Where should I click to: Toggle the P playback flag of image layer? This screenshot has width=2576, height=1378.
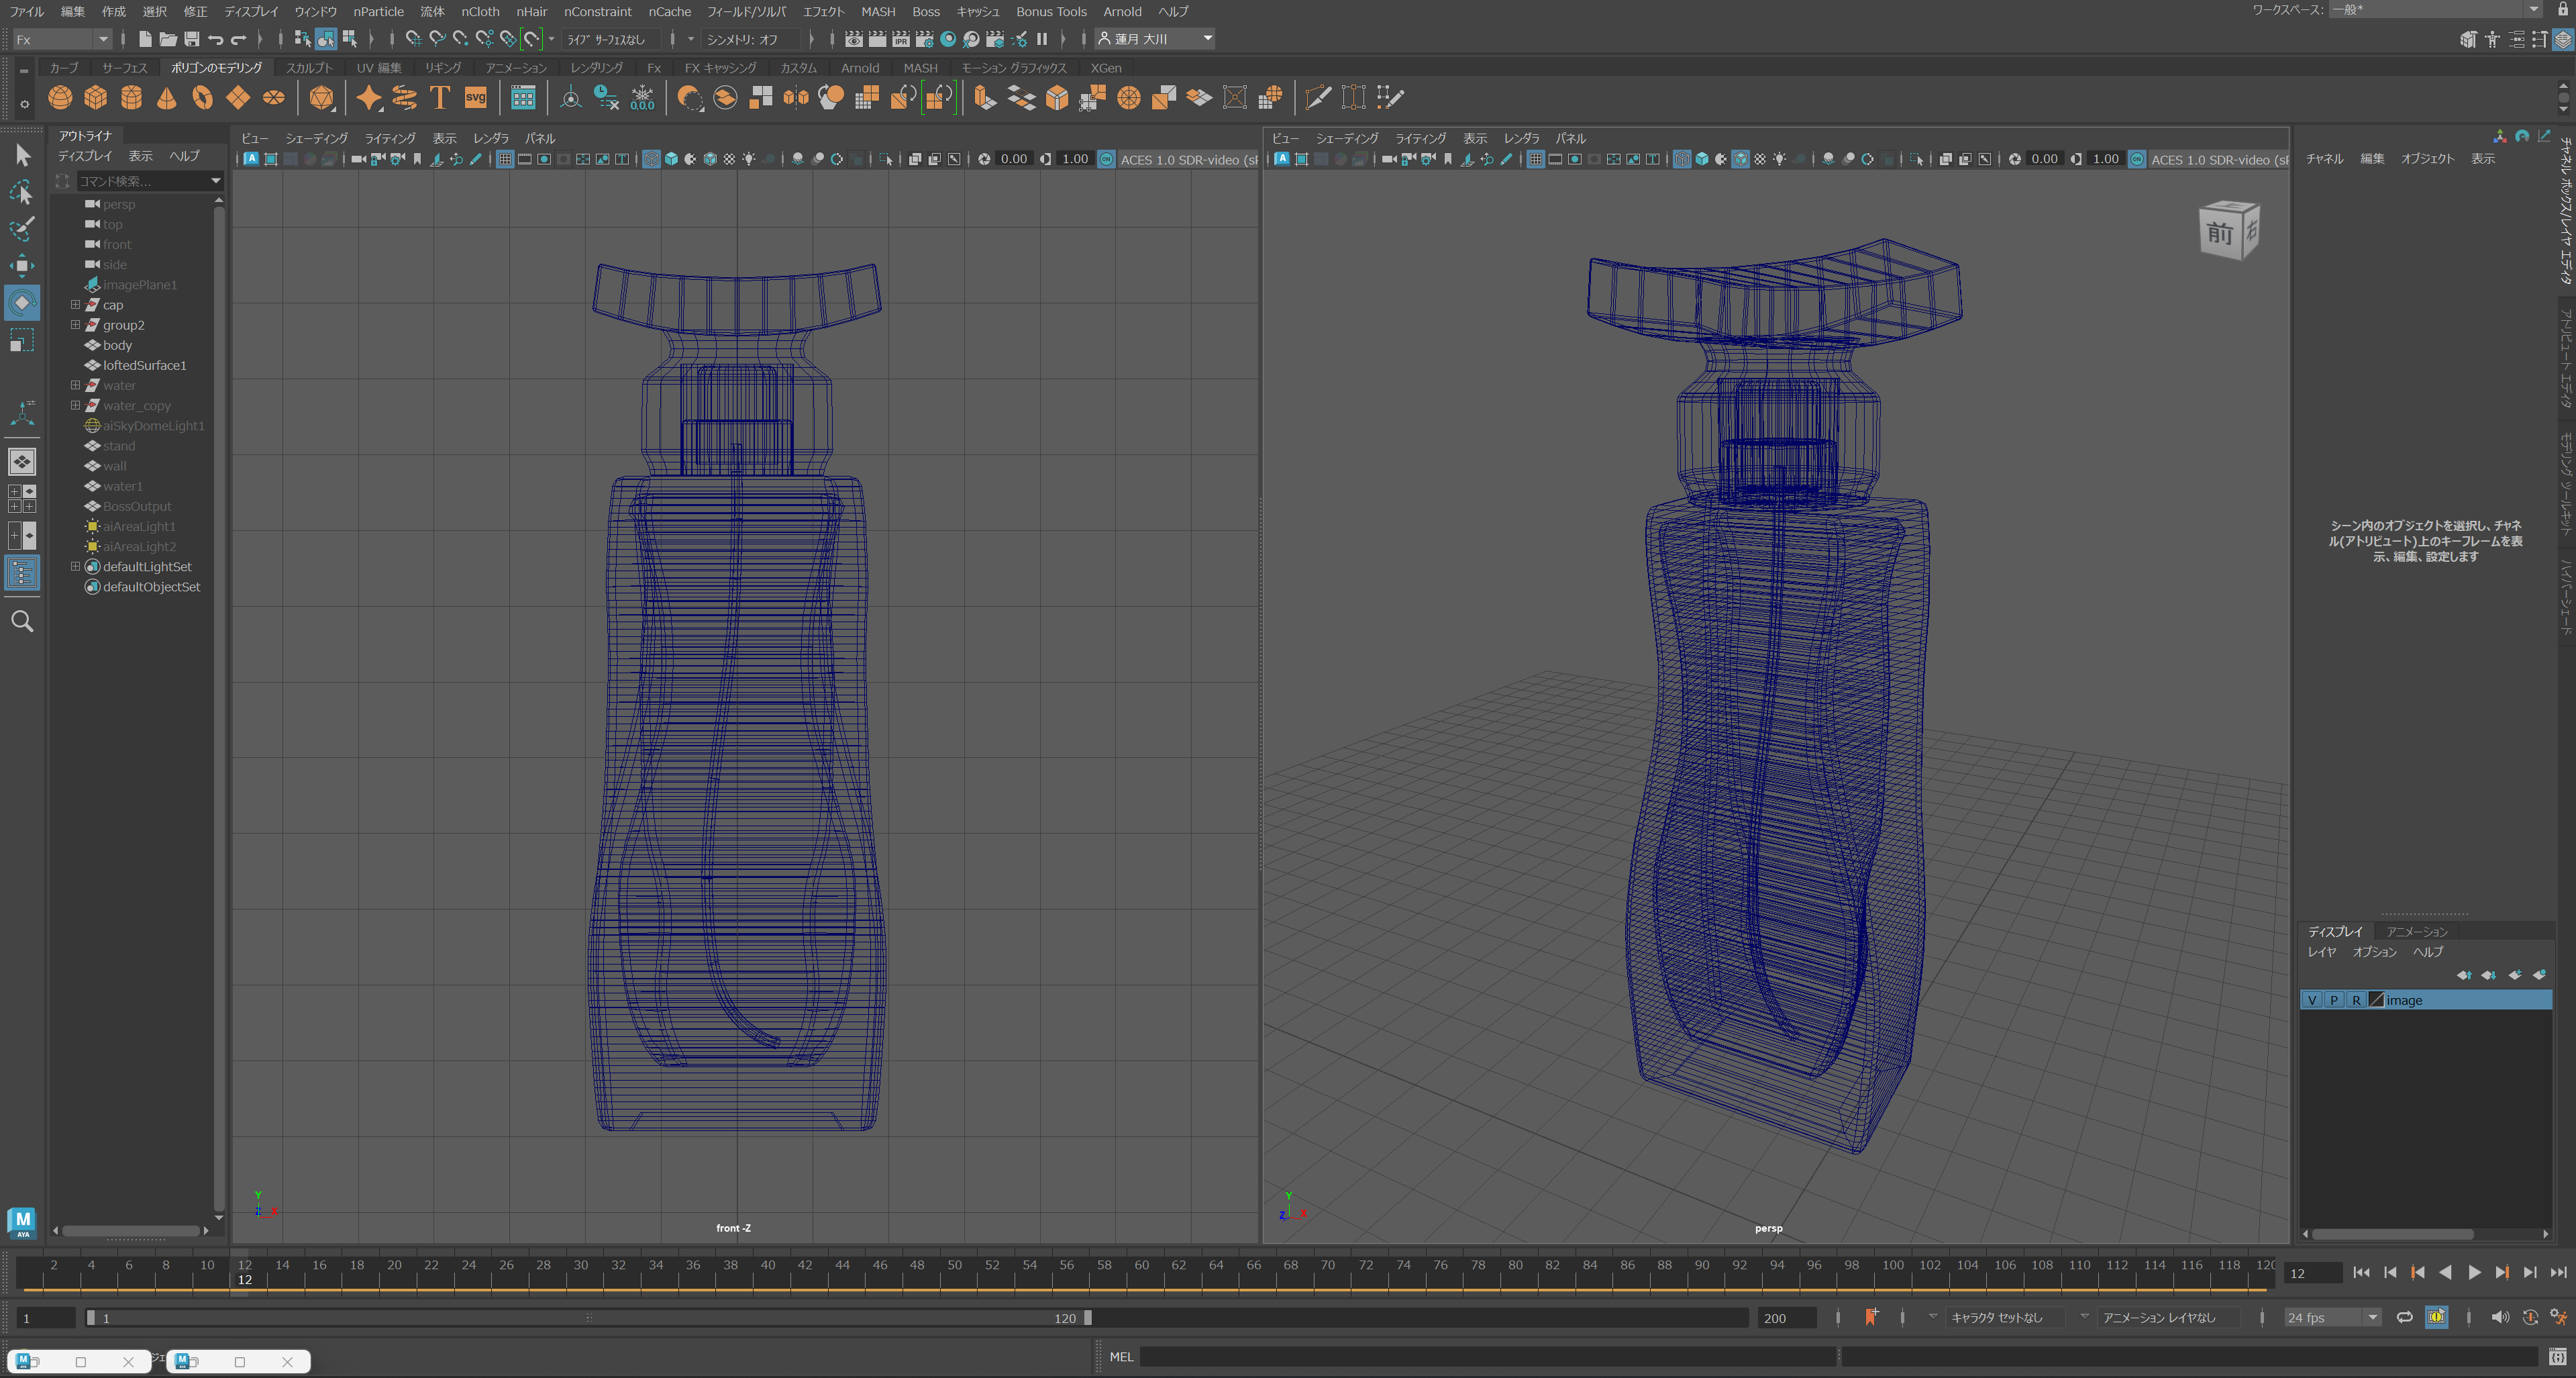(x=2334, y=1000)
